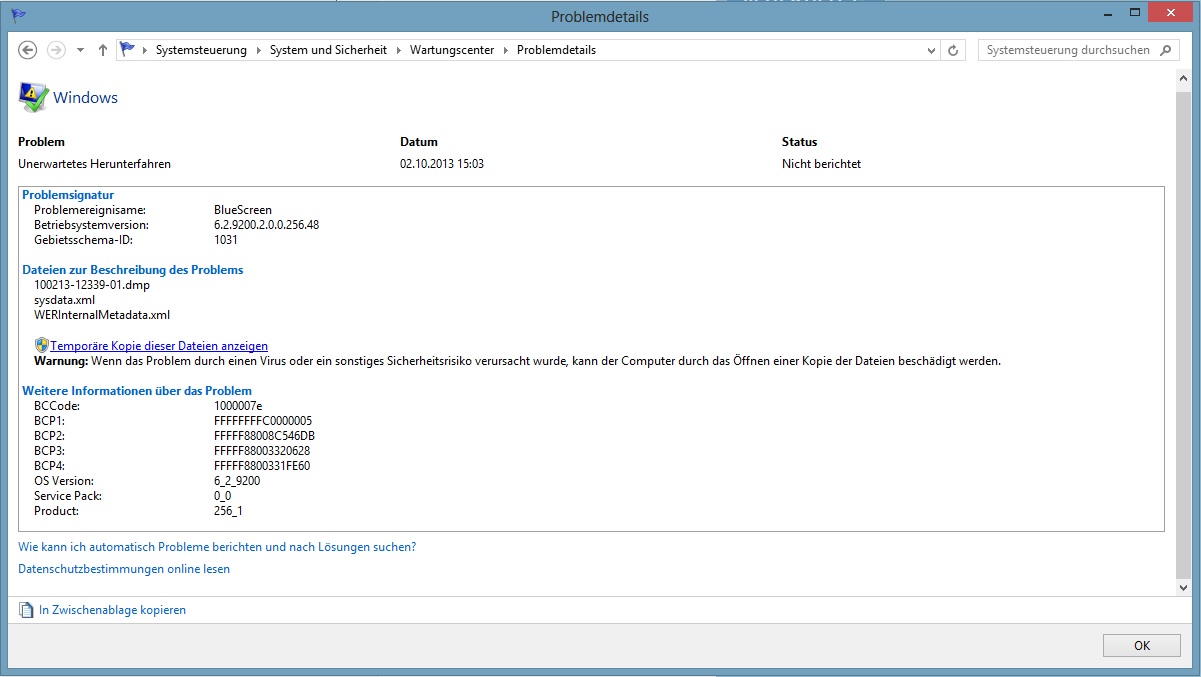Click BCP4 value FFFFF8800331FE60
The width and height of the screenshot is (1201, 677).
point(262,466)
